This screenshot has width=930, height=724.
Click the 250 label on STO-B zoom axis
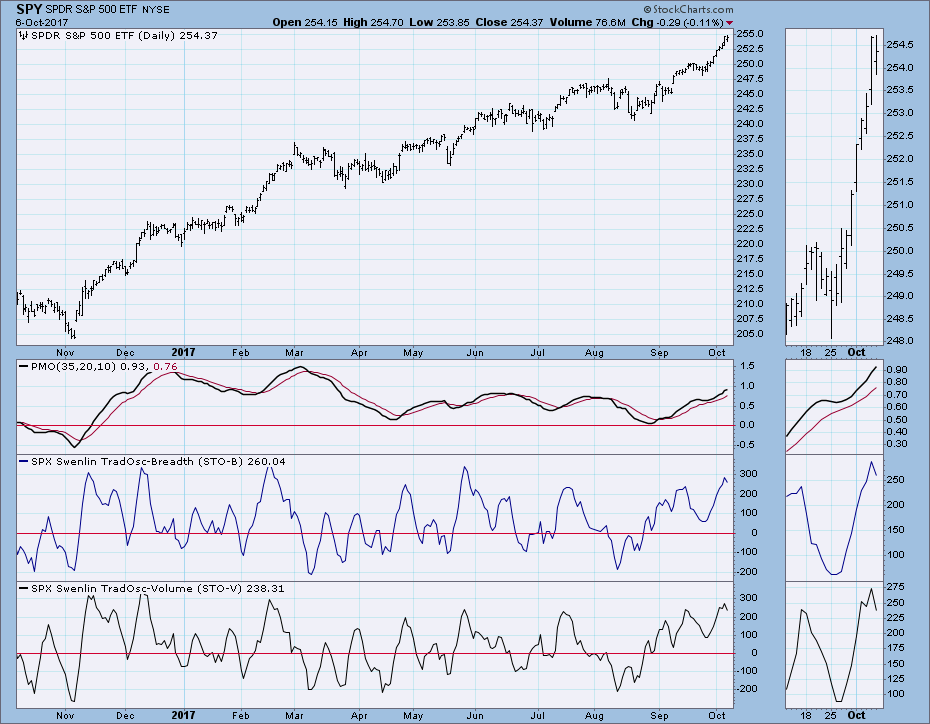point(896,480)
